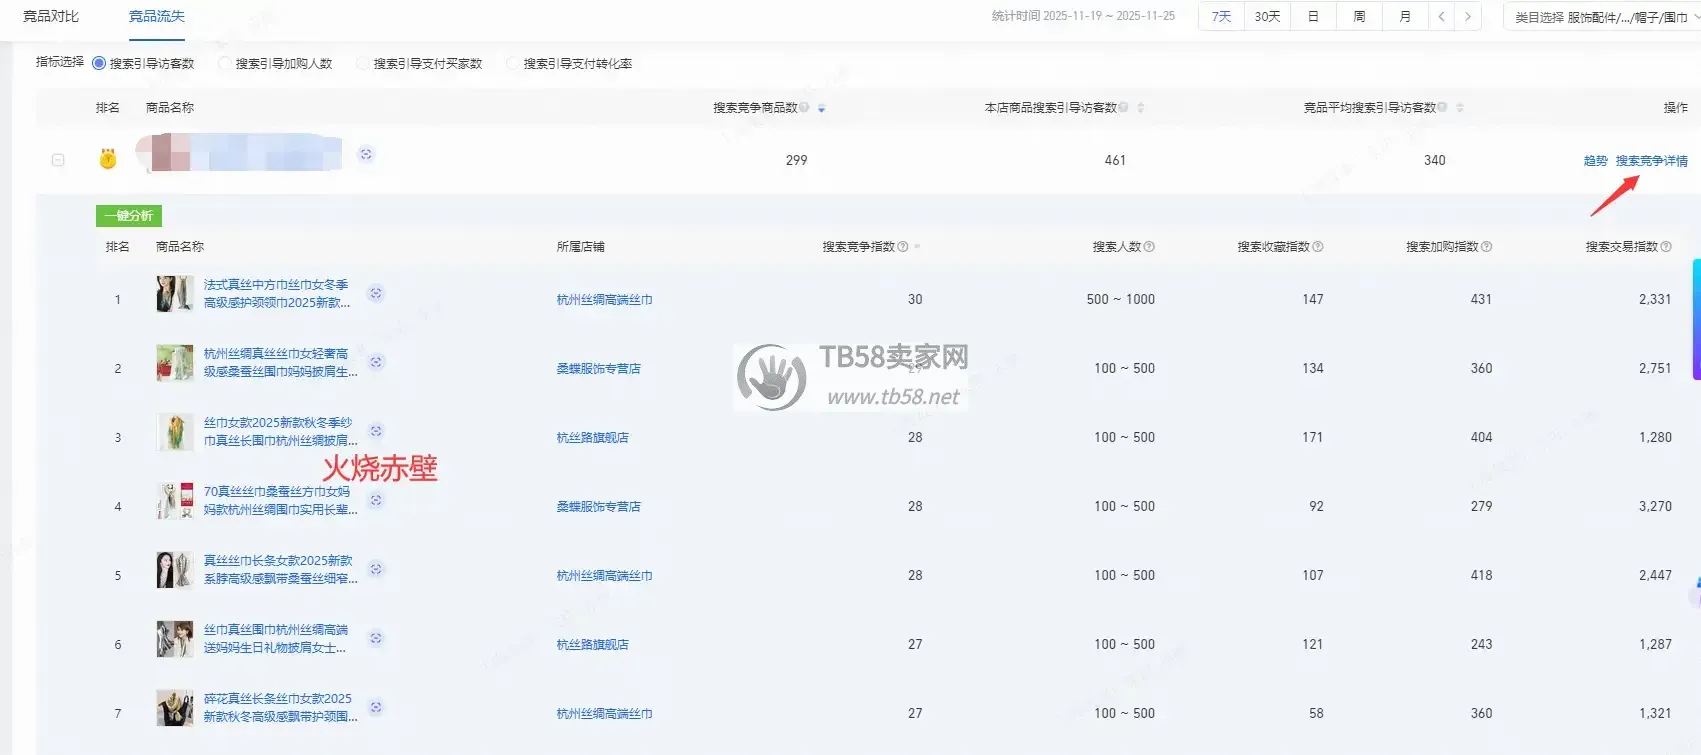
Task: Click thumbnail of rank 1 scarf product
Action: tap(175, 294)
